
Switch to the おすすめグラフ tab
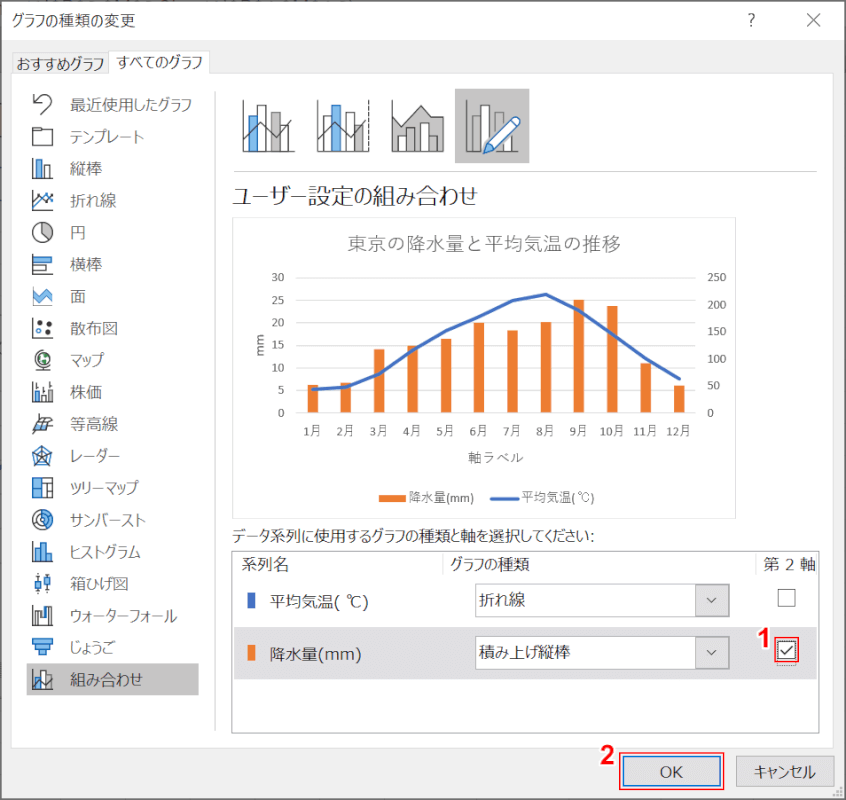coord(60,64)
